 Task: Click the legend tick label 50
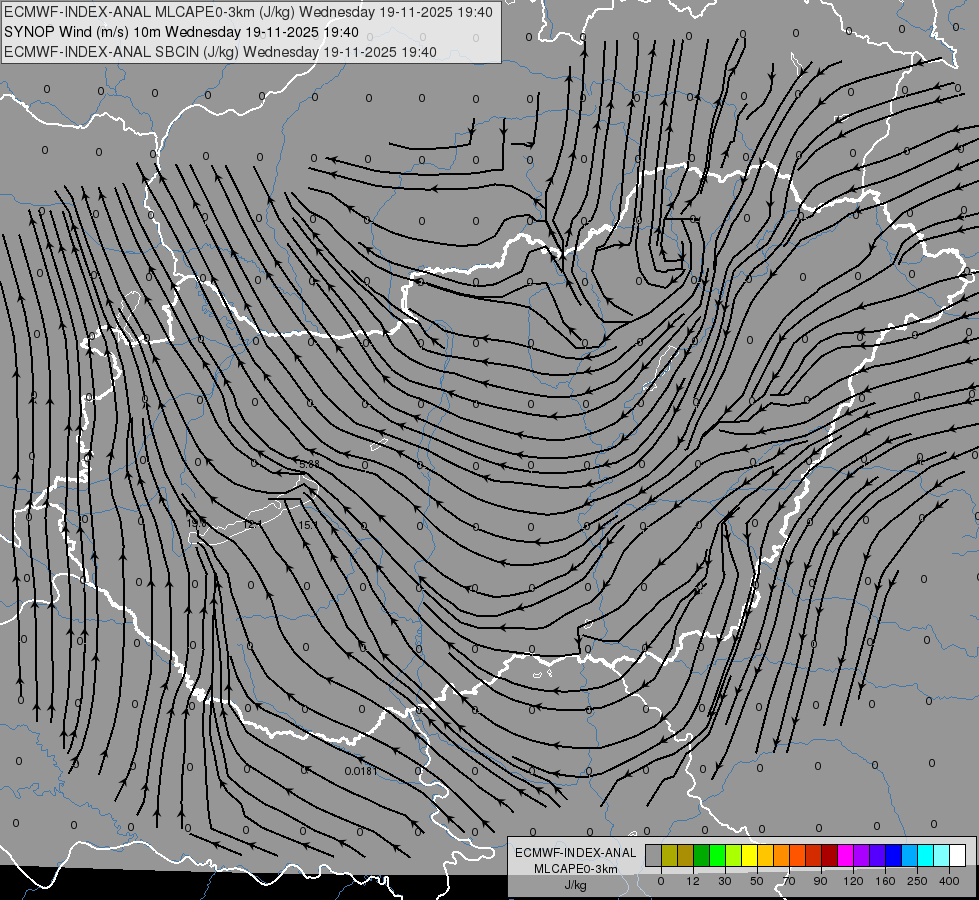(757, 881)
